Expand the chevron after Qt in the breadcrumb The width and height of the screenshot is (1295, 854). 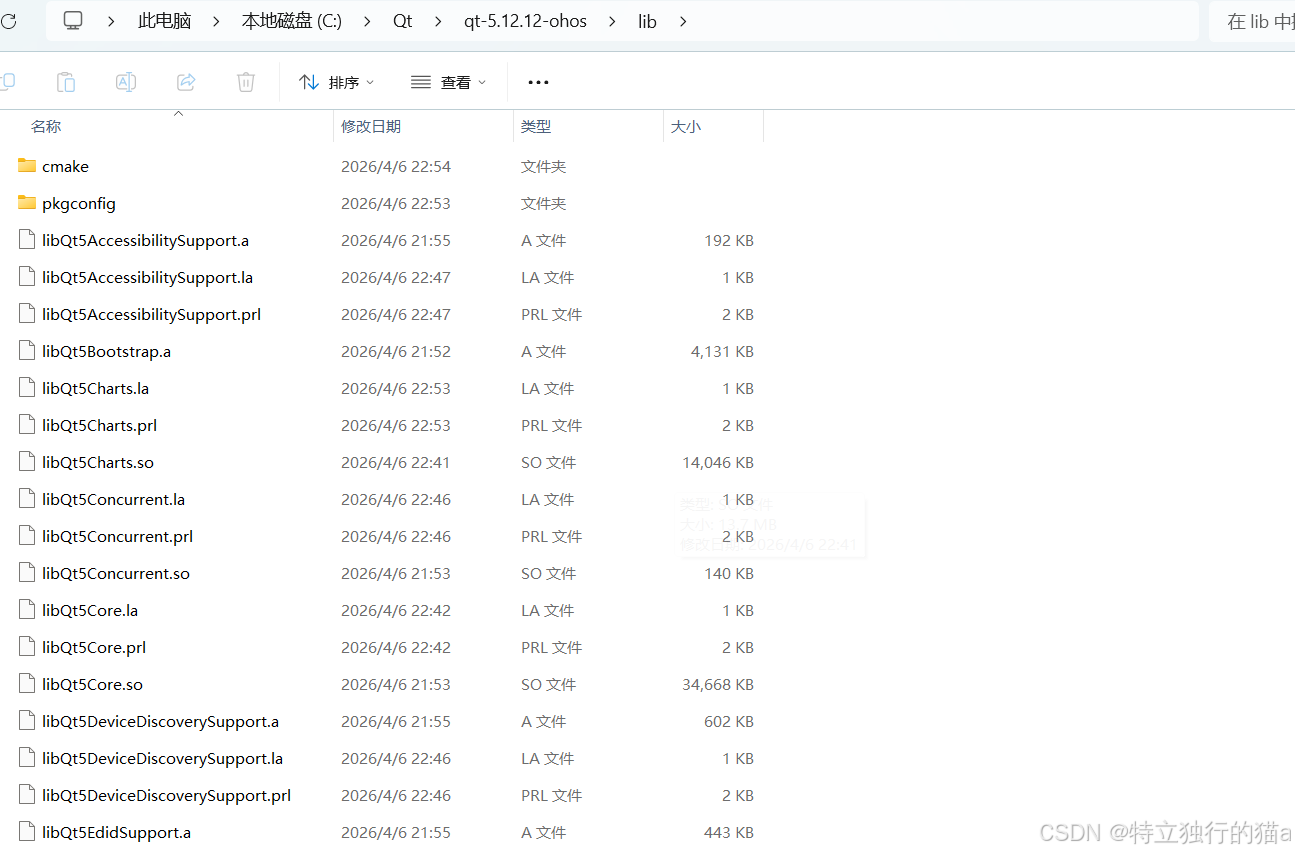point(438,21)
